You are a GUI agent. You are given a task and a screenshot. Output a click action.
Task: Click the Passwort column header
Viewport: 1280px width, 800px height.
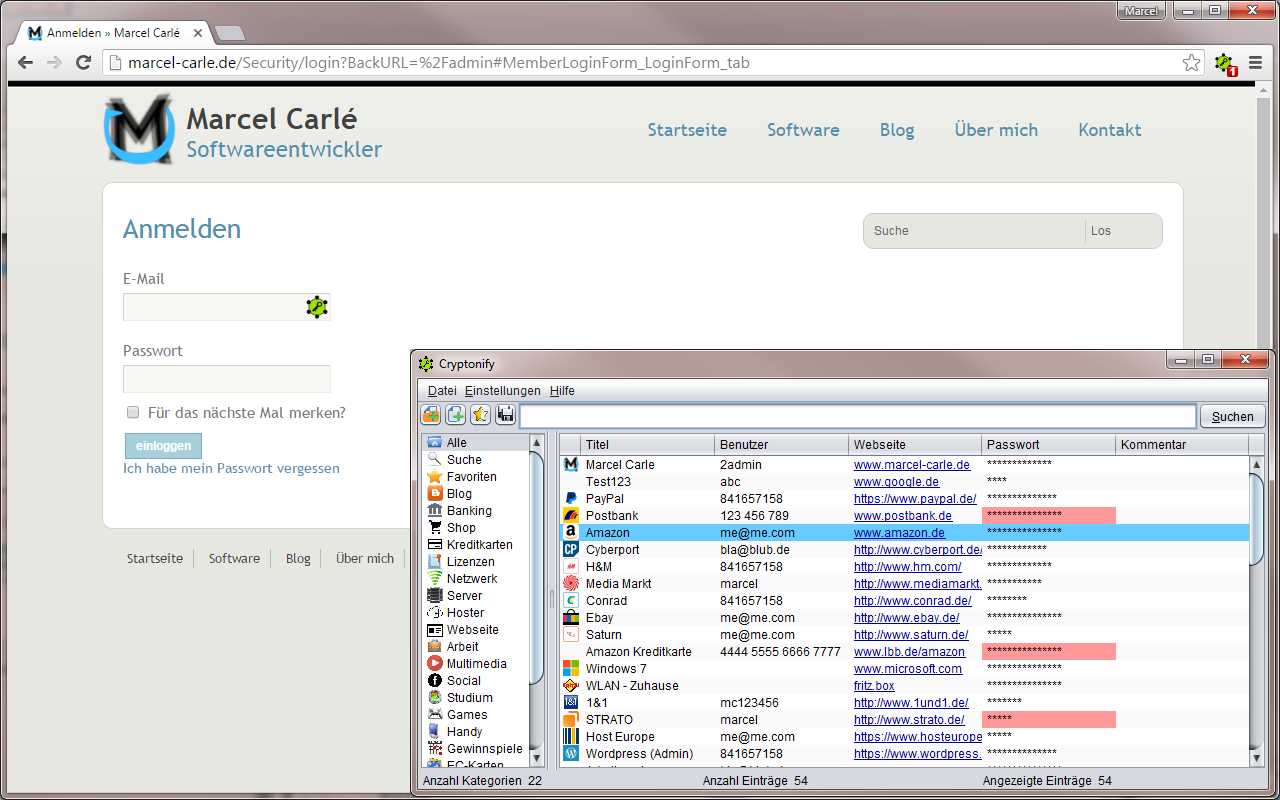(x=1049, y=445)
